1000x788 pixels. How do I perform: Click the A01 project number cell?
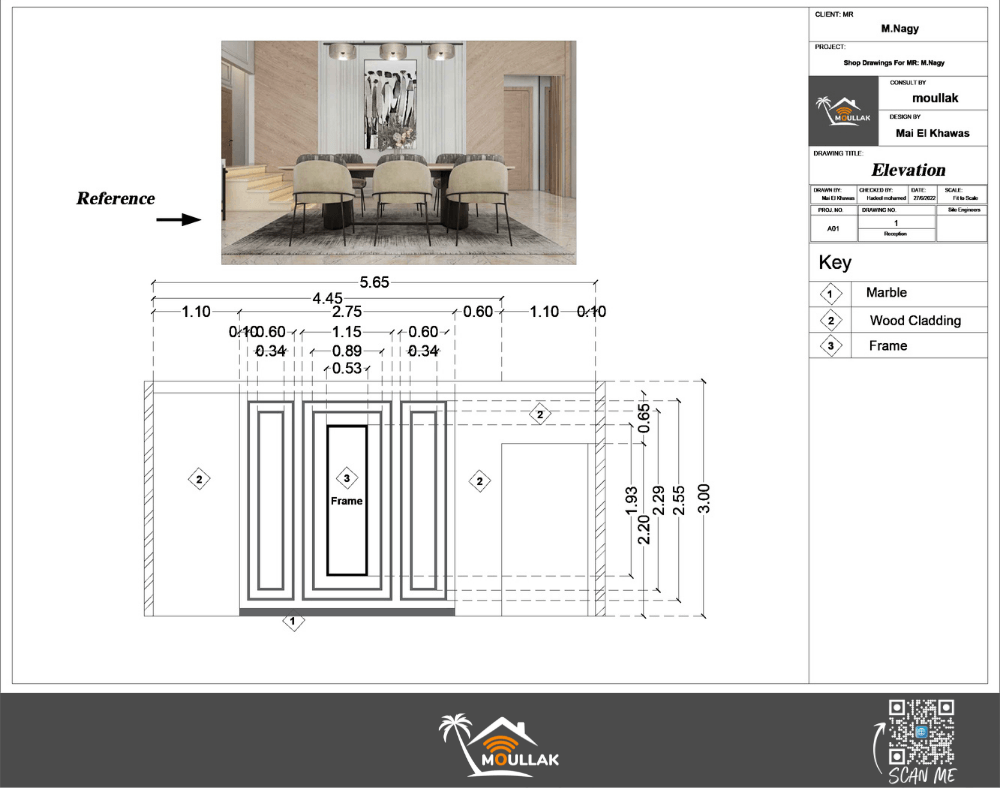832,229
